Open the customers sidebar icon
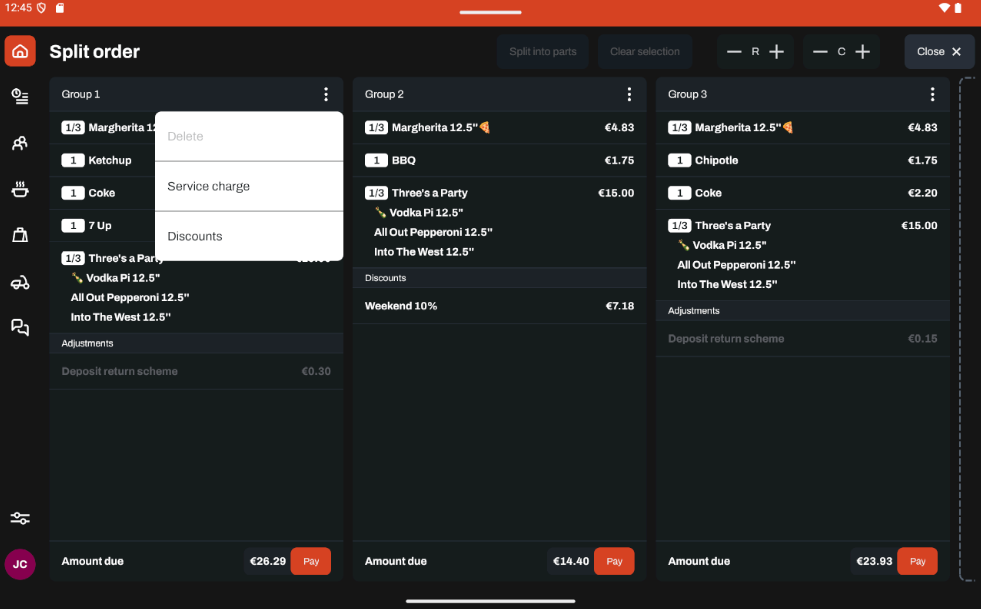The image size is (981, 609). [20, 143]
